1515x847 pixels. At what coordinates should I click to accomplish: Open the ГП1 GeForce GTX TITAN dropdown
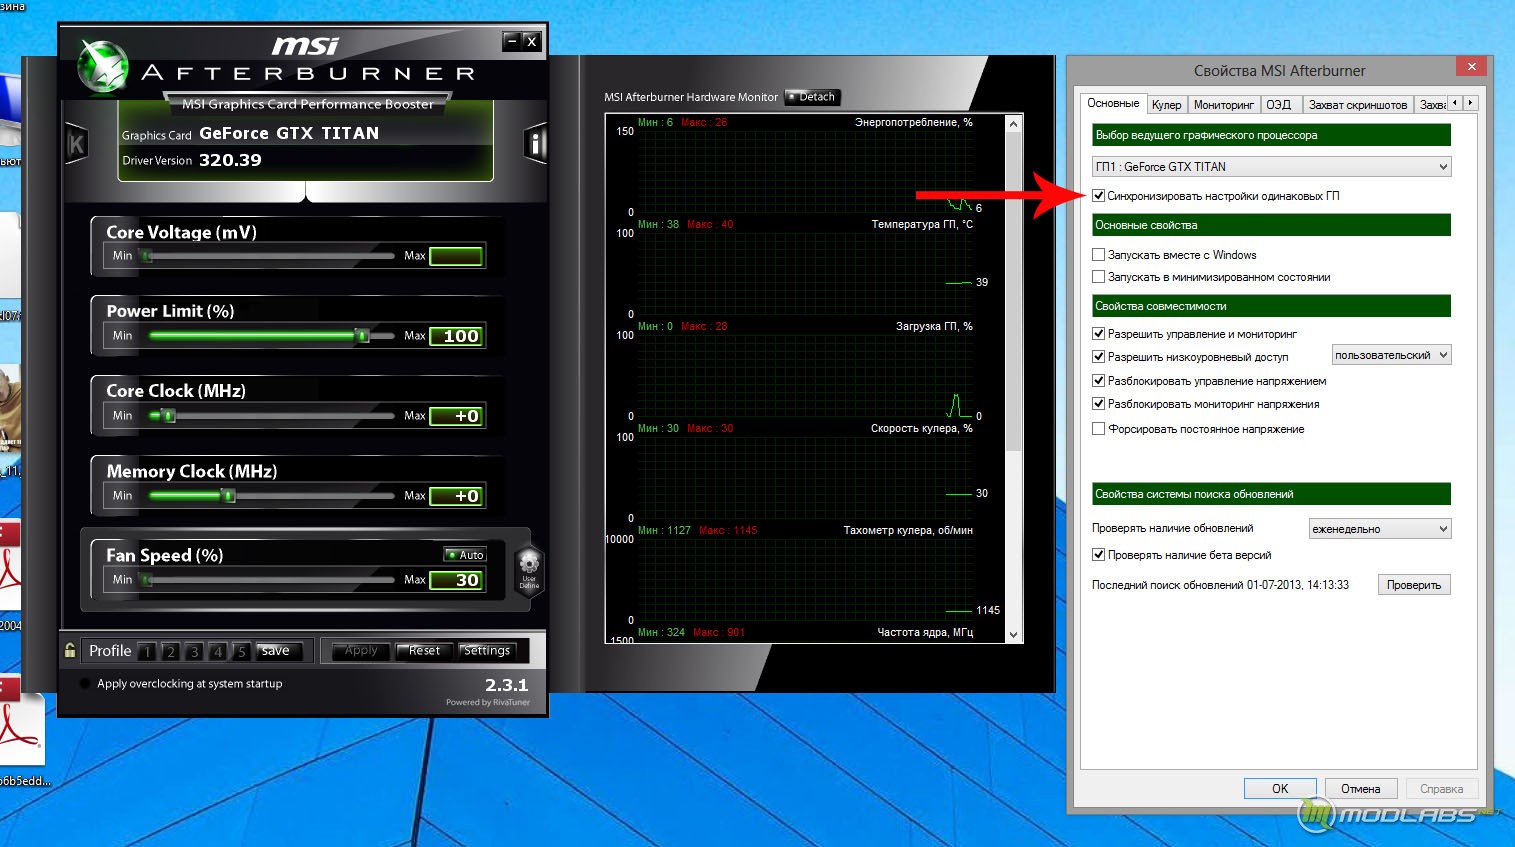1271,167
